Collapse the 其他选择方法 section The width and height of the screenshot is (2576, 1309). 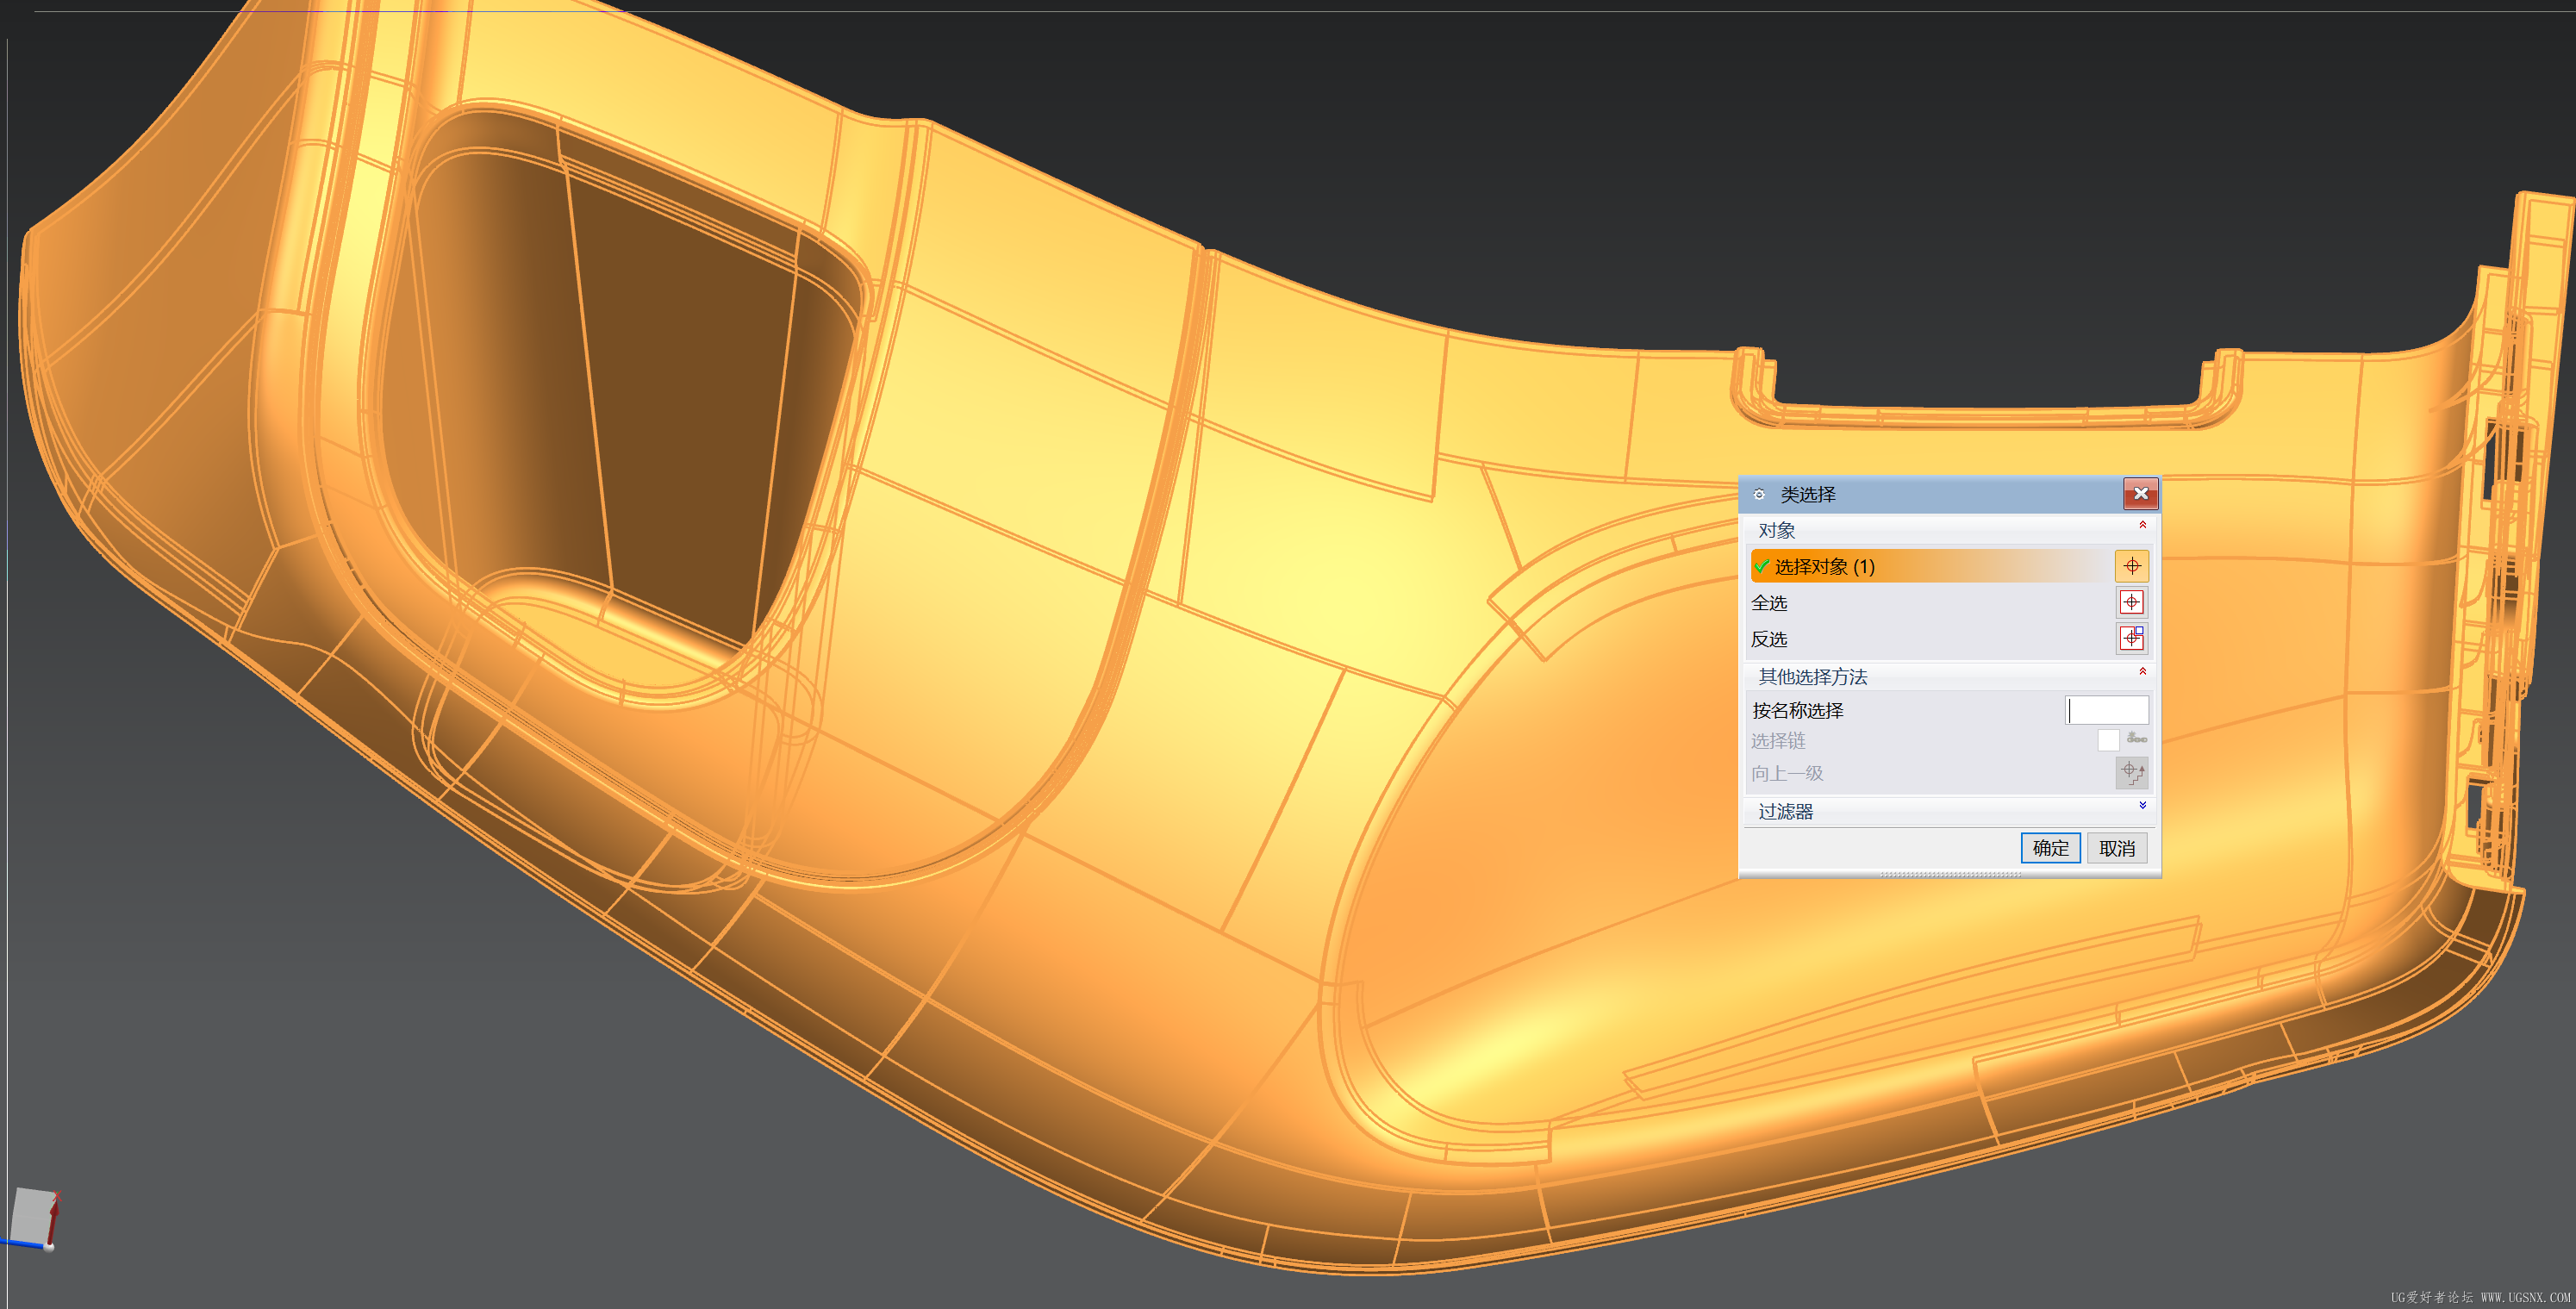point(2142,672)
